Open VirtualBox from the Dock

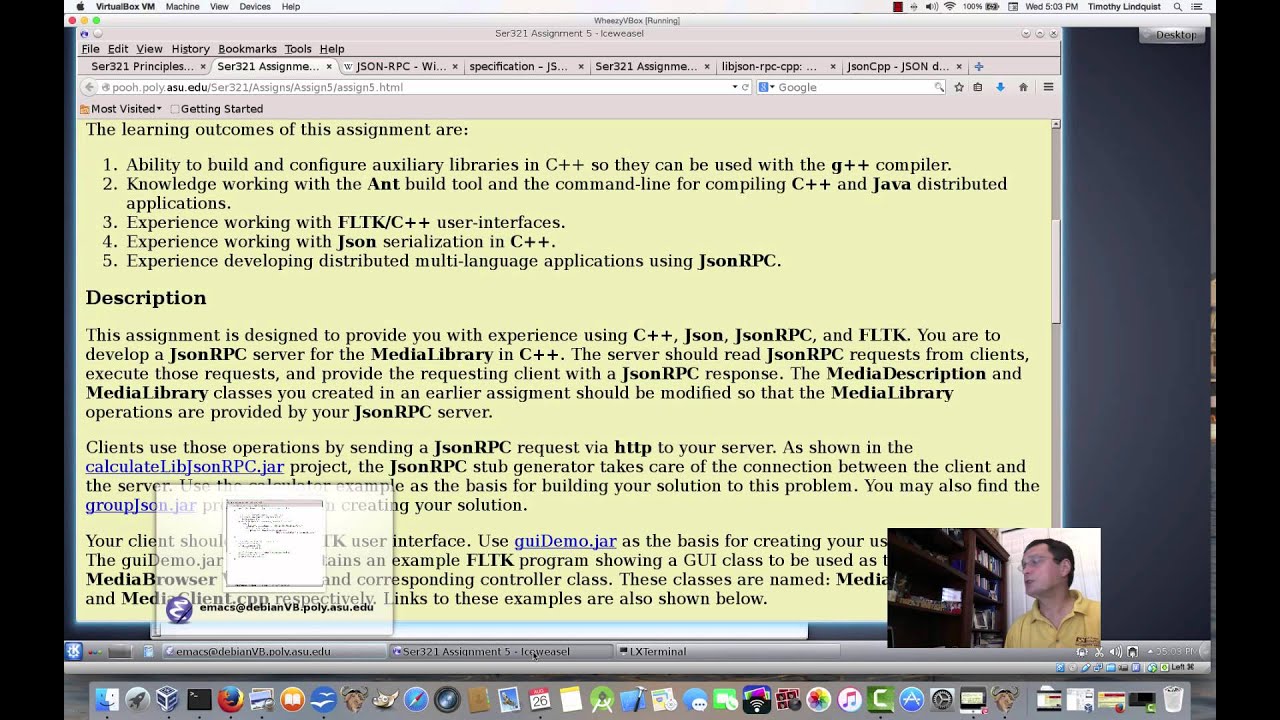coord(168,700)
